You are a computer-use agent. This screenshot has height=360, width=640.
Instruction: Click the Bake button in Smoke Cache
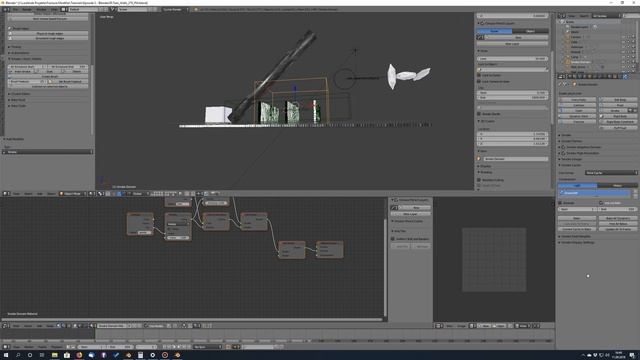click(577, 218)
